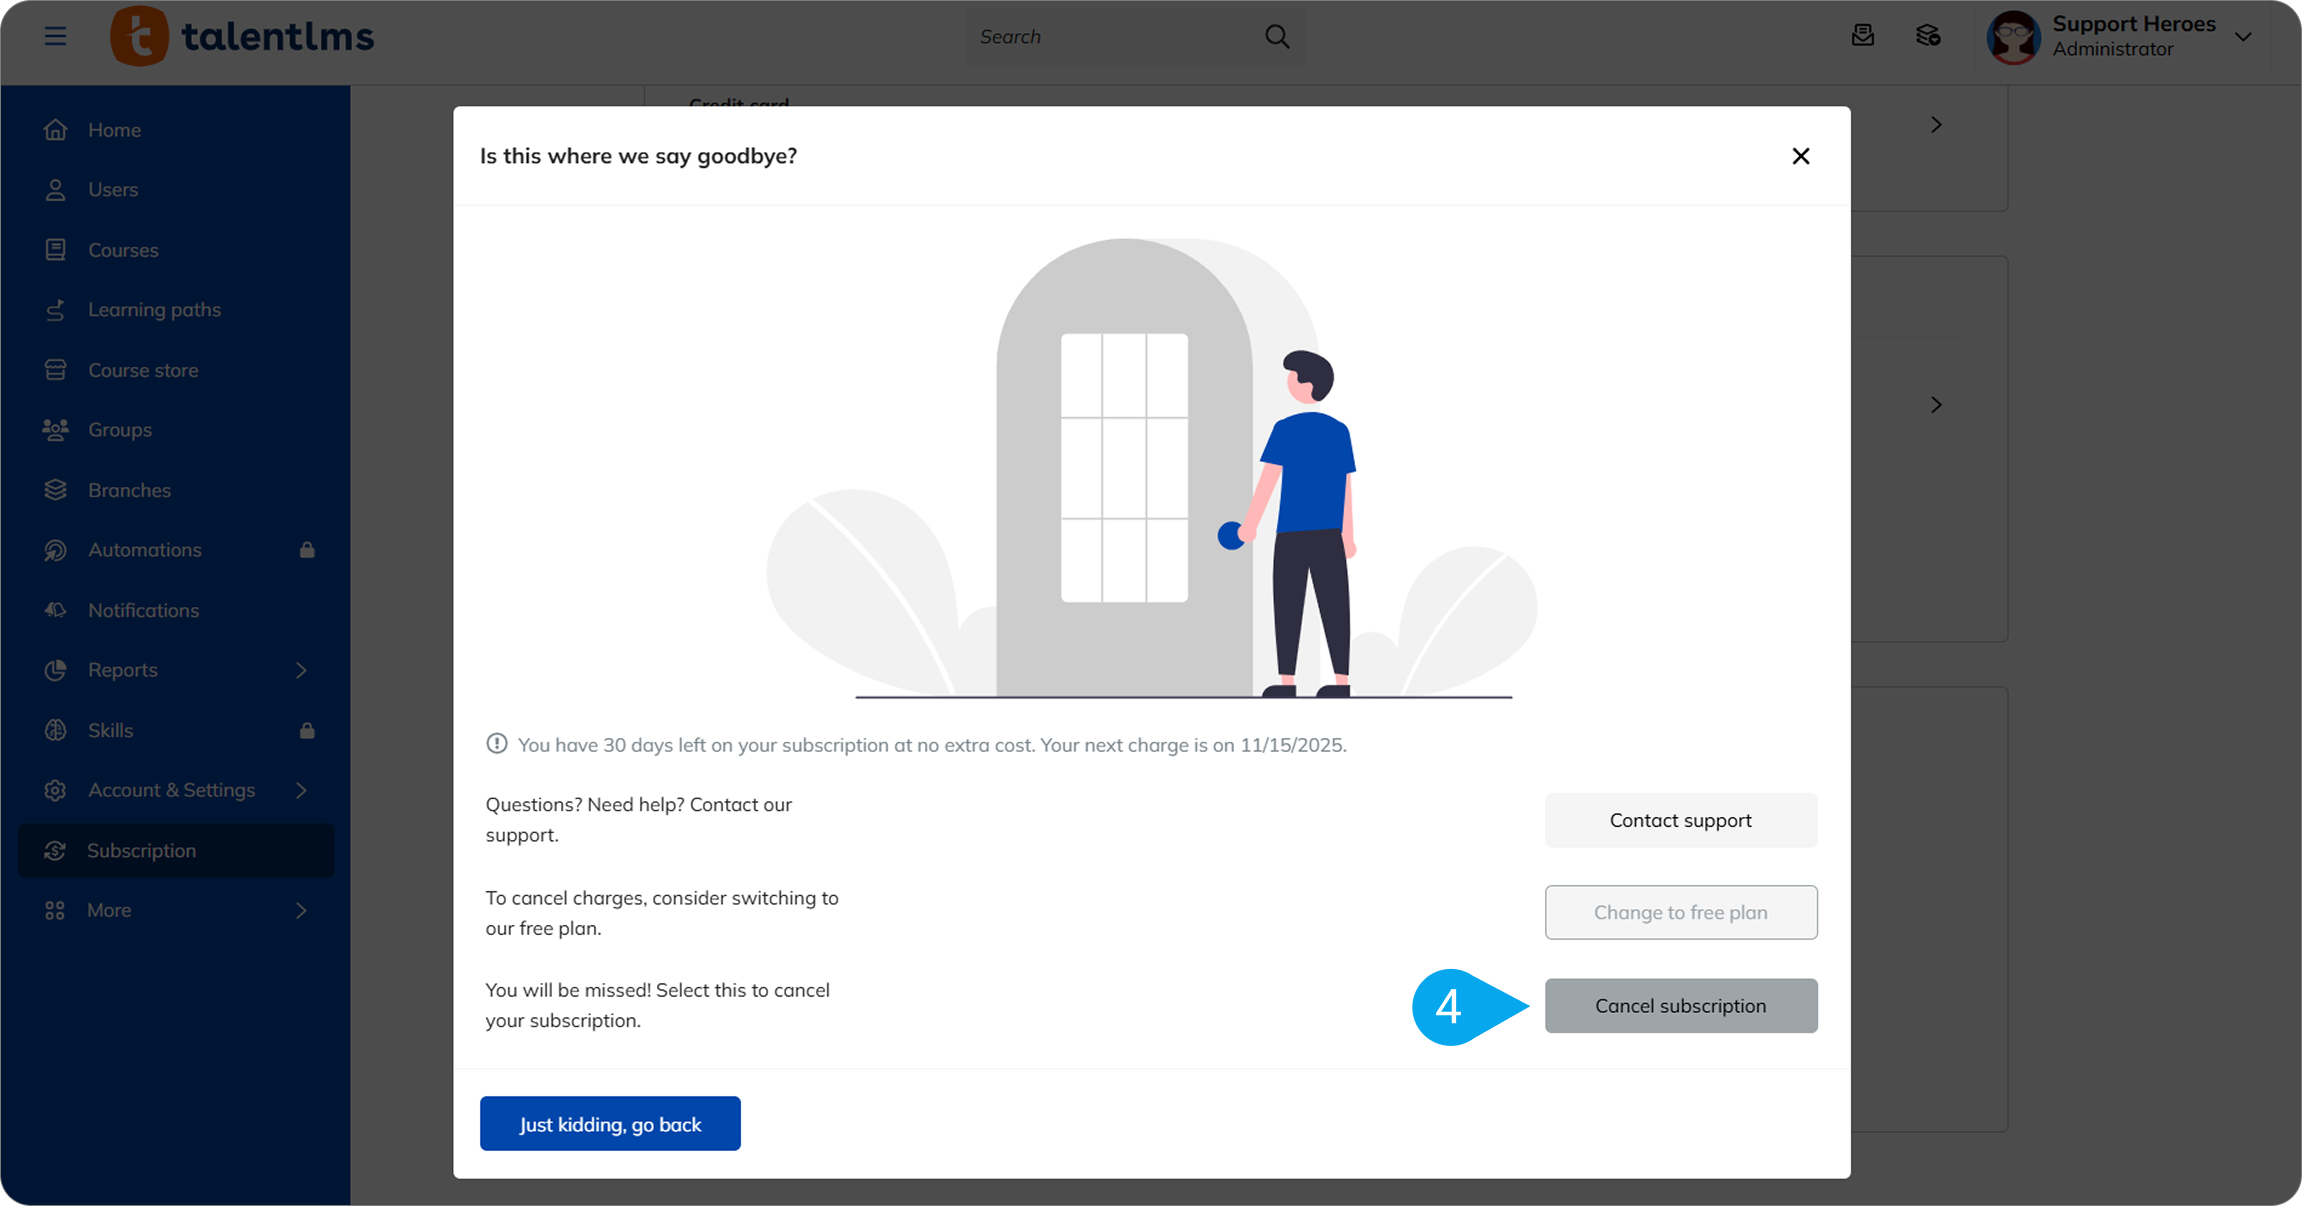Click the Branches layers icon
This screenshot has height=1206, width=2302.
(56, 490)
